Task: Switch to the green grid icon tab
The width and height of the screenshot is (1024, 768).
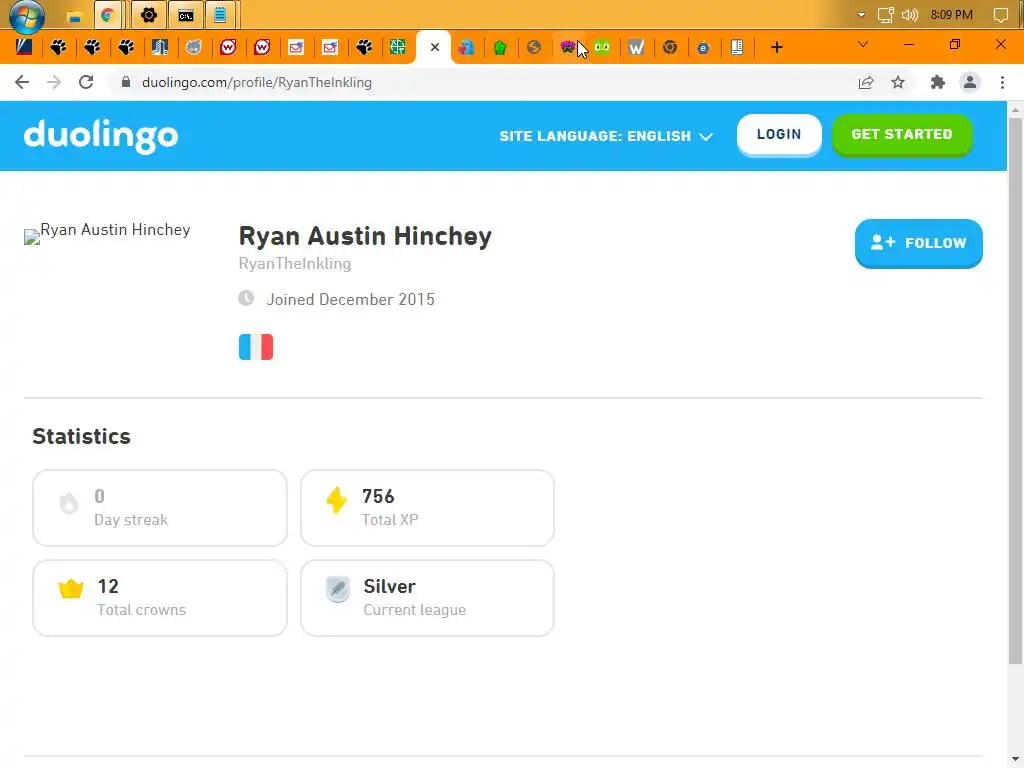Action: 397,47
